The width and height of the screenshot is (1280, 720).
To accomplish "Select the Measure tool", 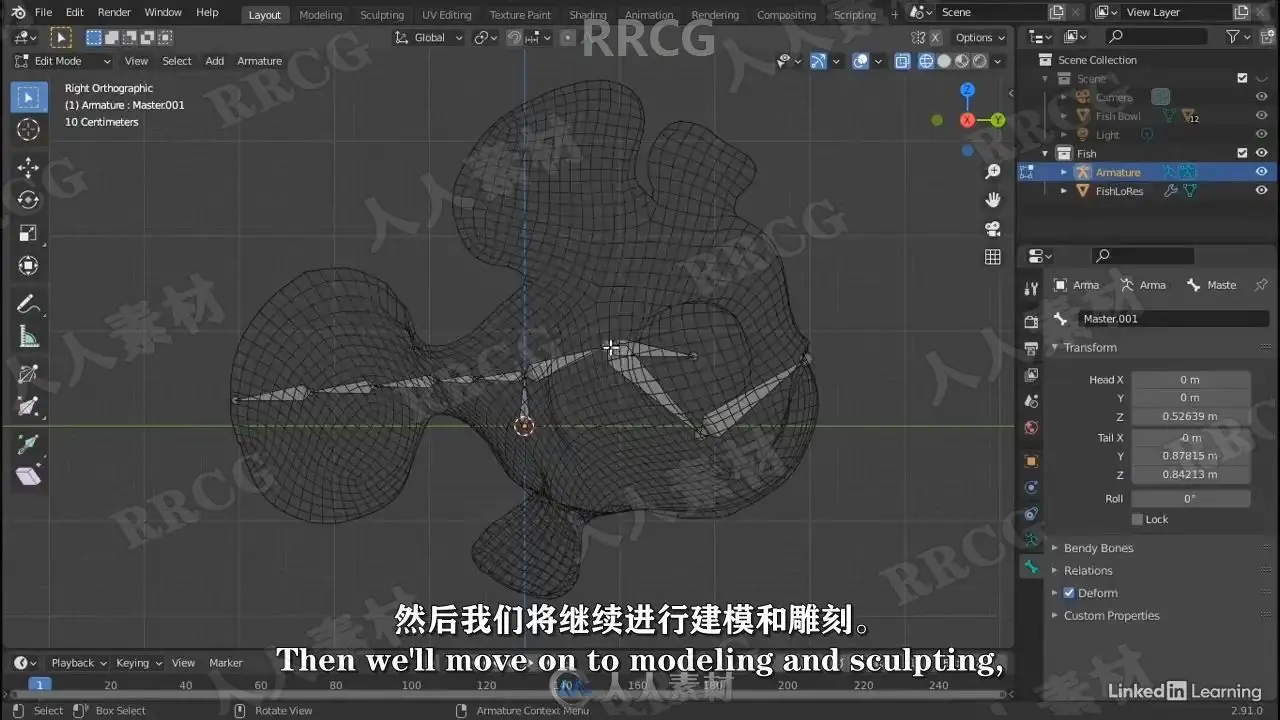I will 28,337.
